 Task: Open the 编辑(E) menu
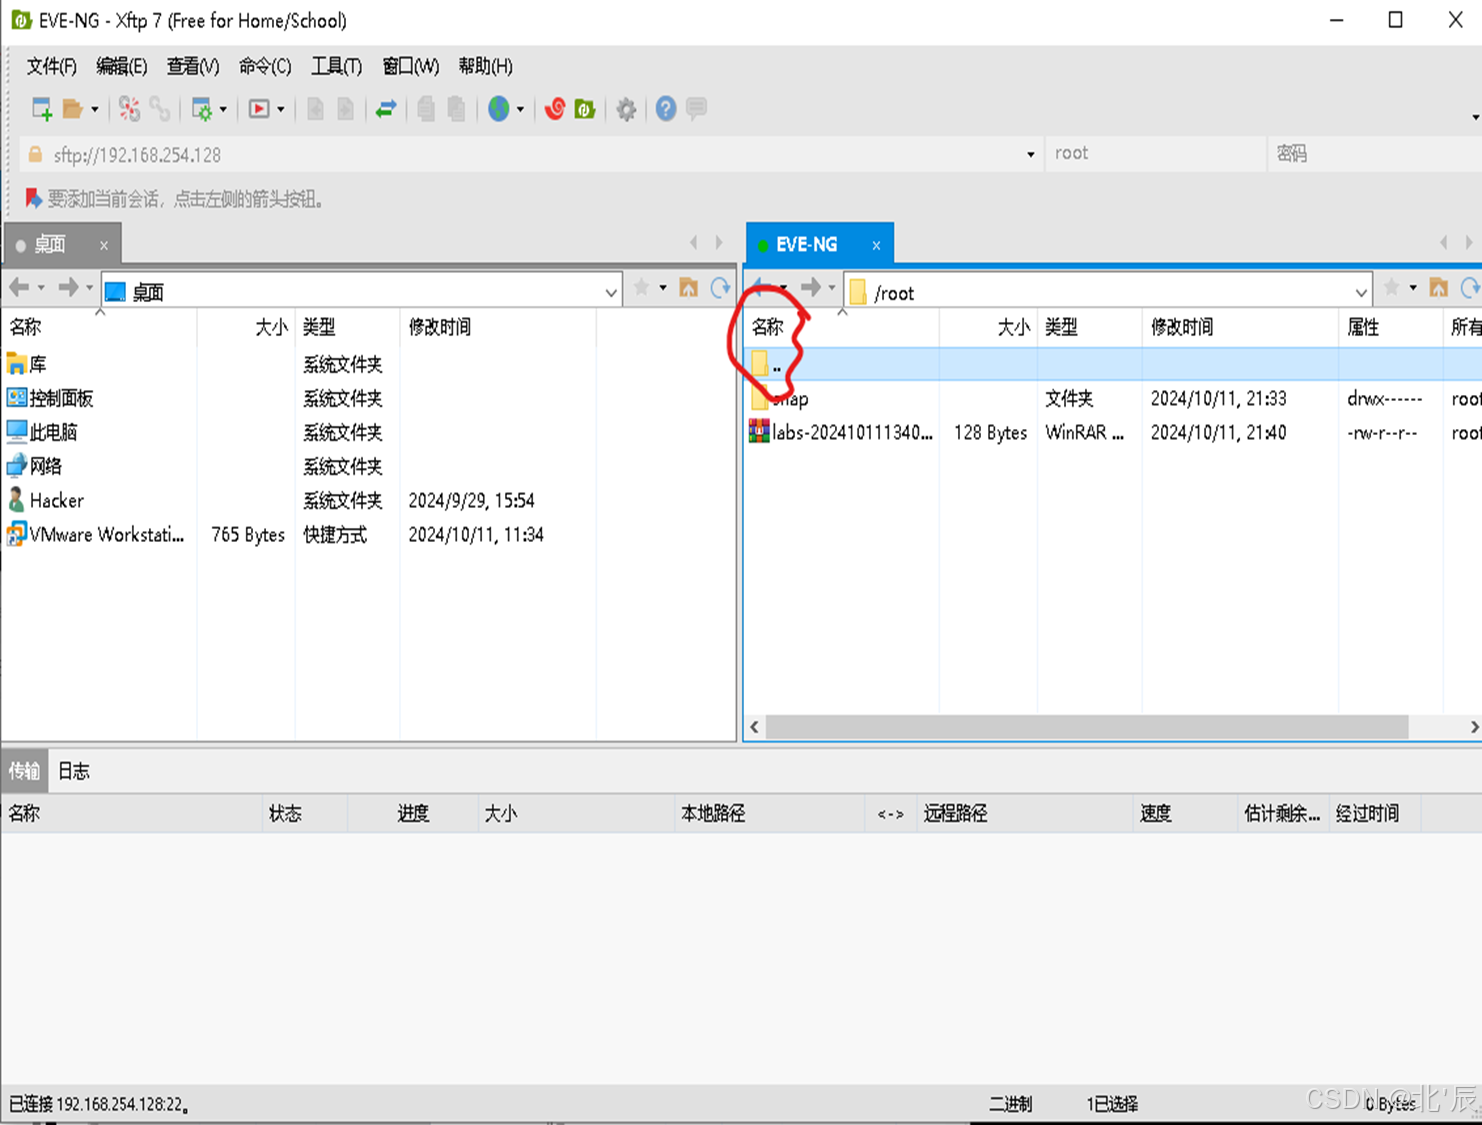(x=122, y=66)
